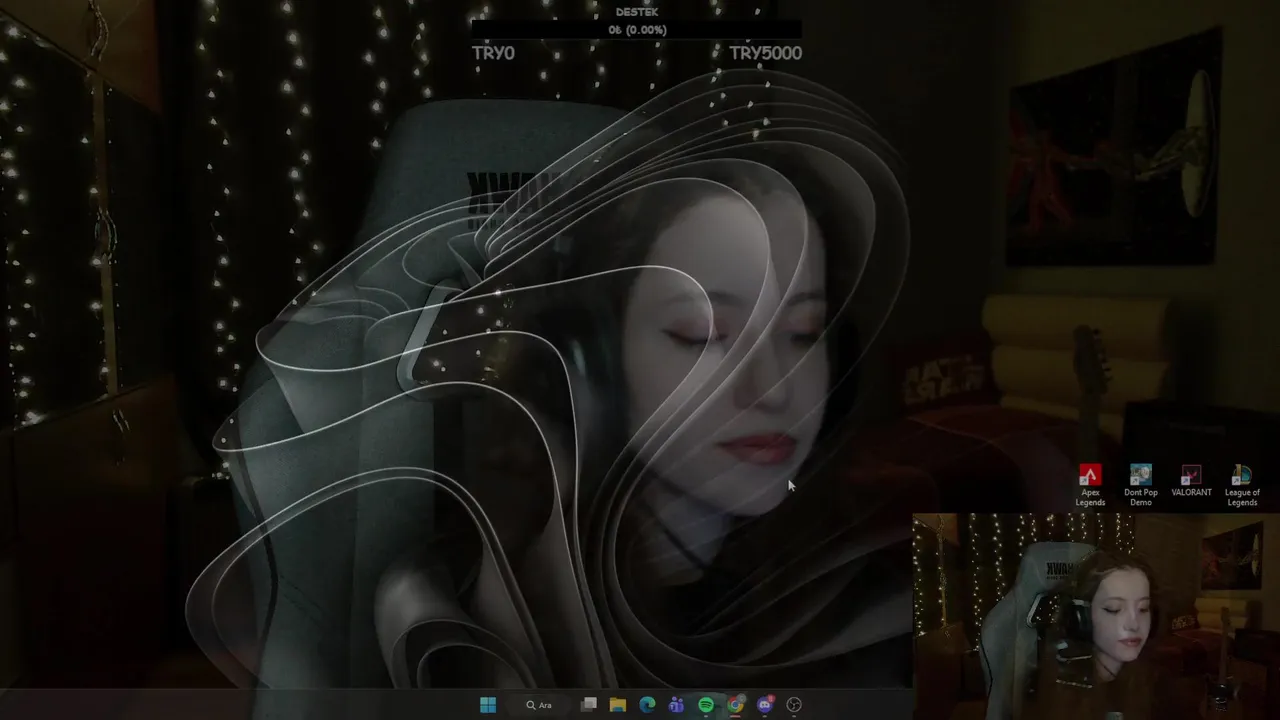This screenshot has height=720, width=1280.
Task: Click the TRY5000 goal target label
Action: click(765, 53)
